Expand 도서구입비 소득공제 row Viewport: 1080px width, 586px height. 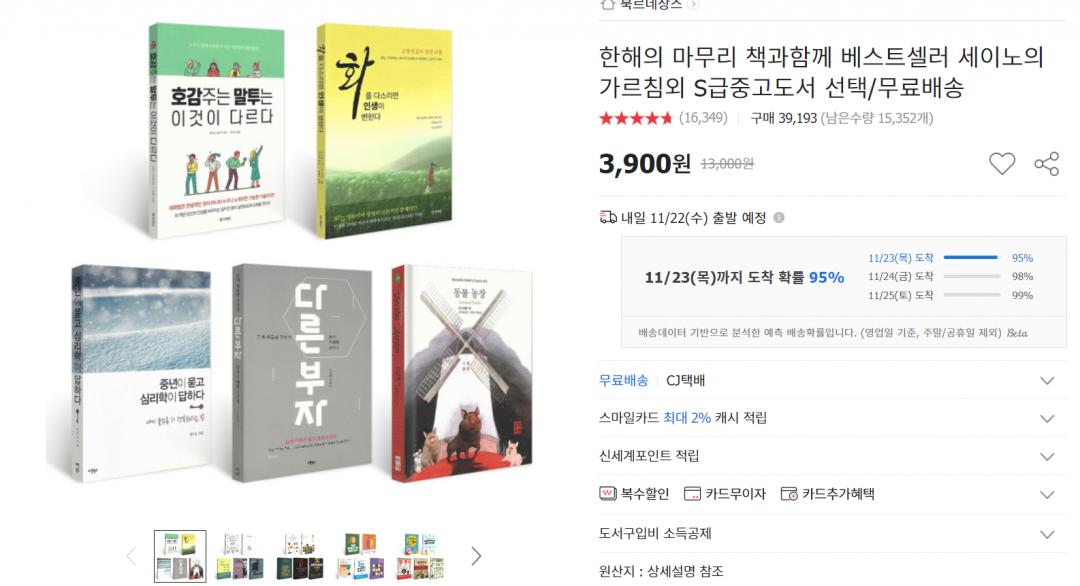point(833,534)
